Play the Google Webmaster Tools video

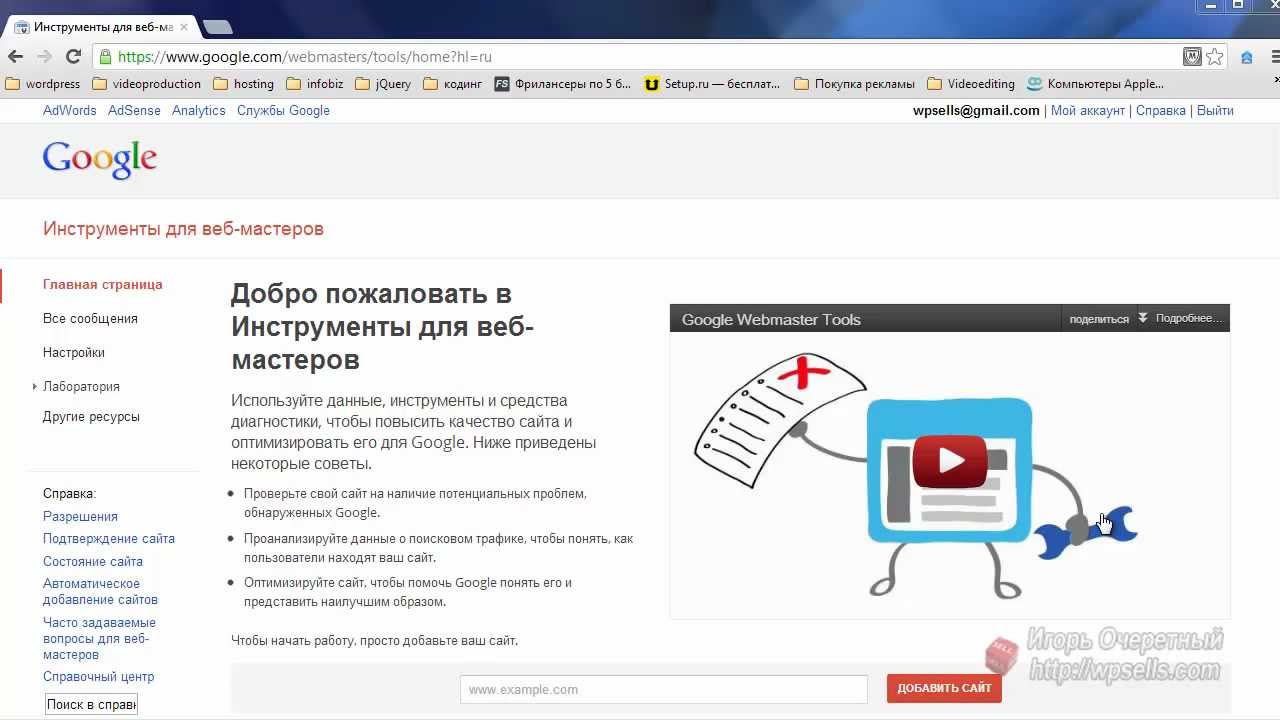coord(950,461)
